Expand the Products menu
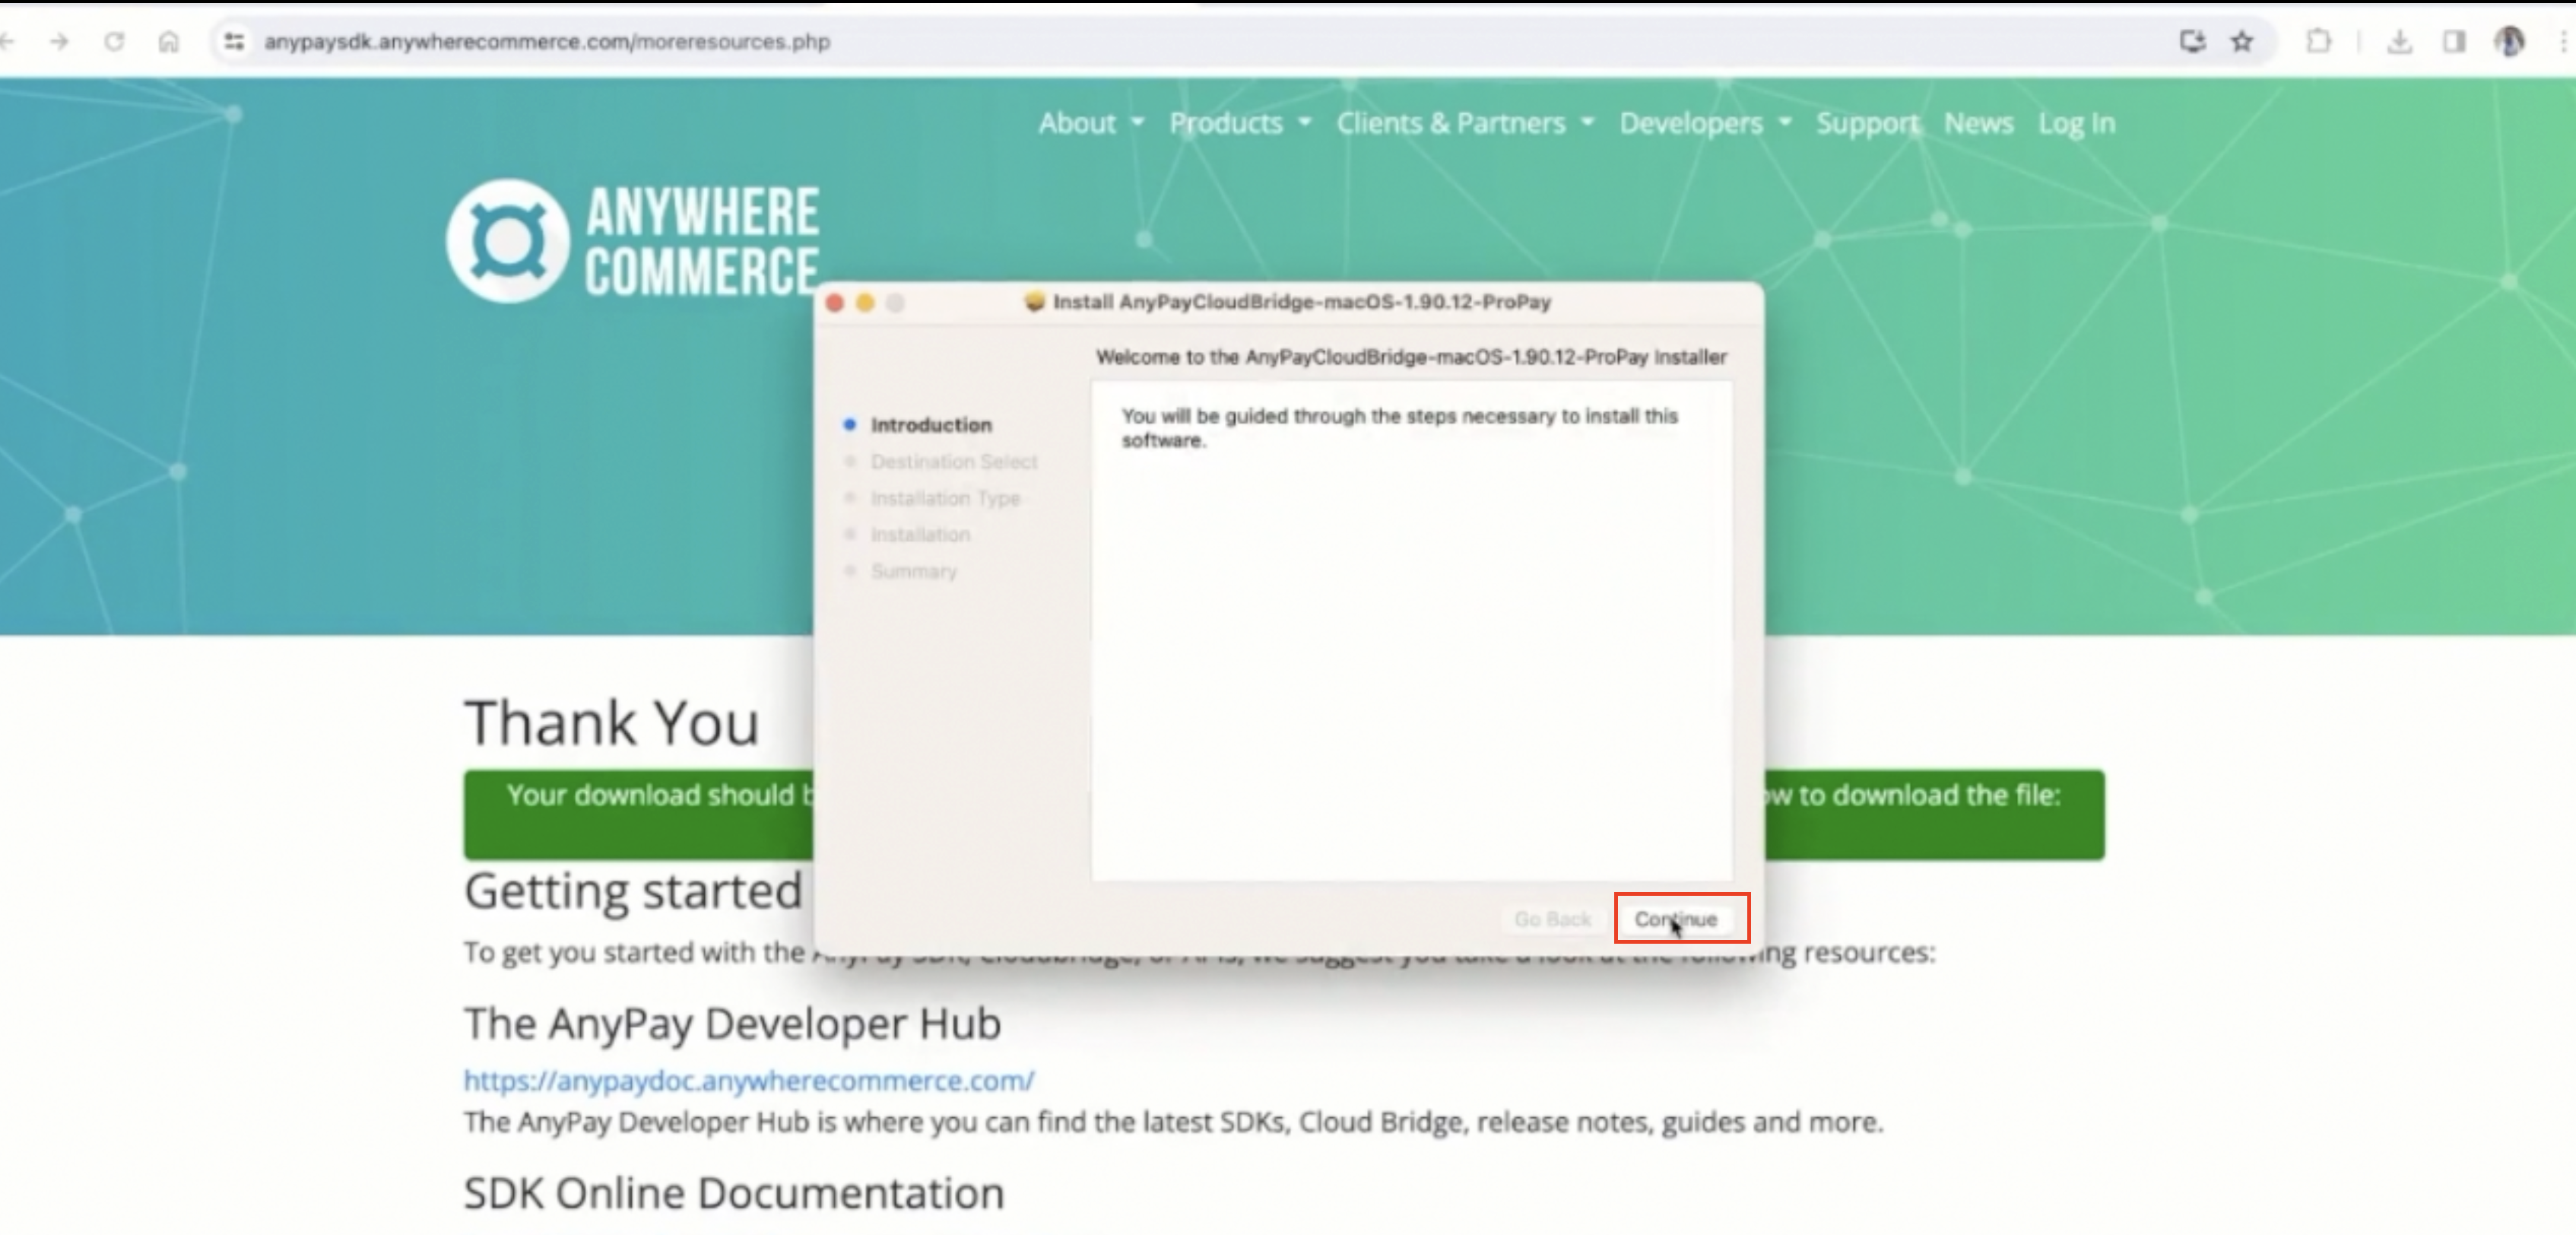 pyautogui.click(x=1240, y=123)
